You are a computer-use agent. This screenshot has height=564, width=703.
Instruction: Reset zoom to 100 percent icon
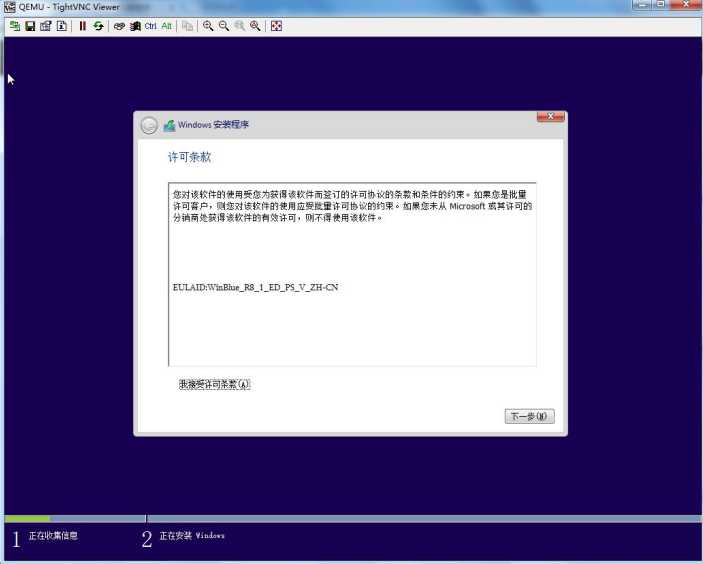click(239, 26)
